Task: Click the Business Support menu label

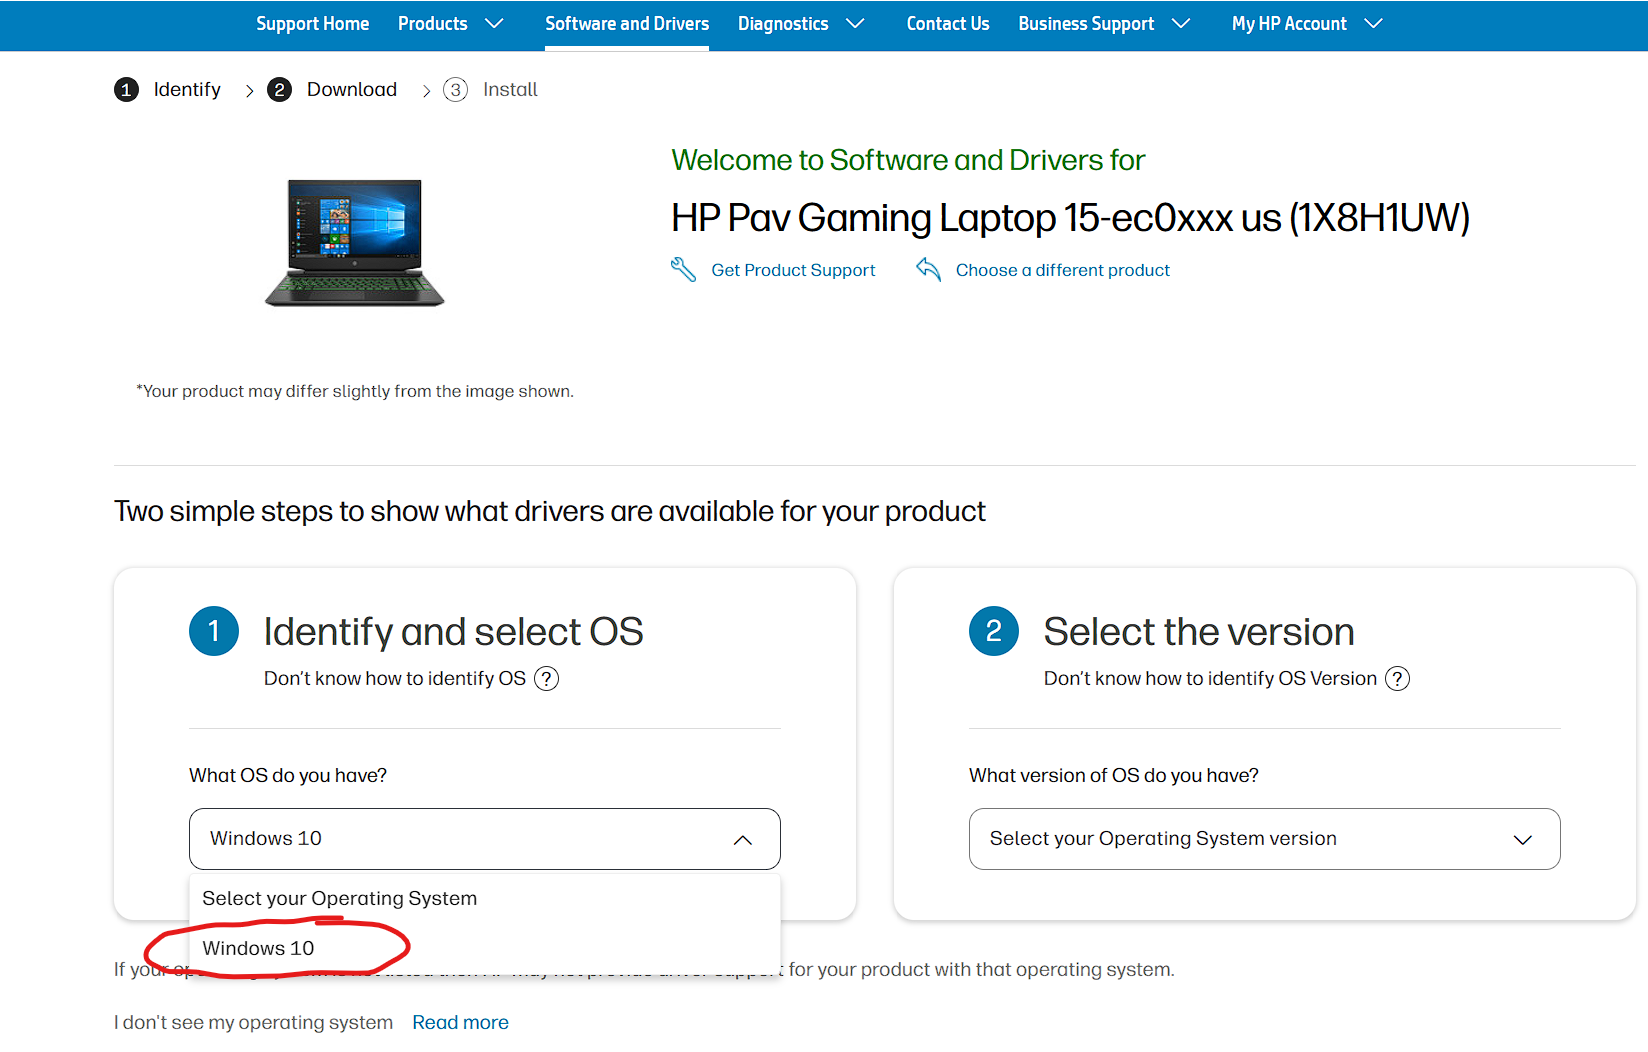Action: [x=1086, y=23]
